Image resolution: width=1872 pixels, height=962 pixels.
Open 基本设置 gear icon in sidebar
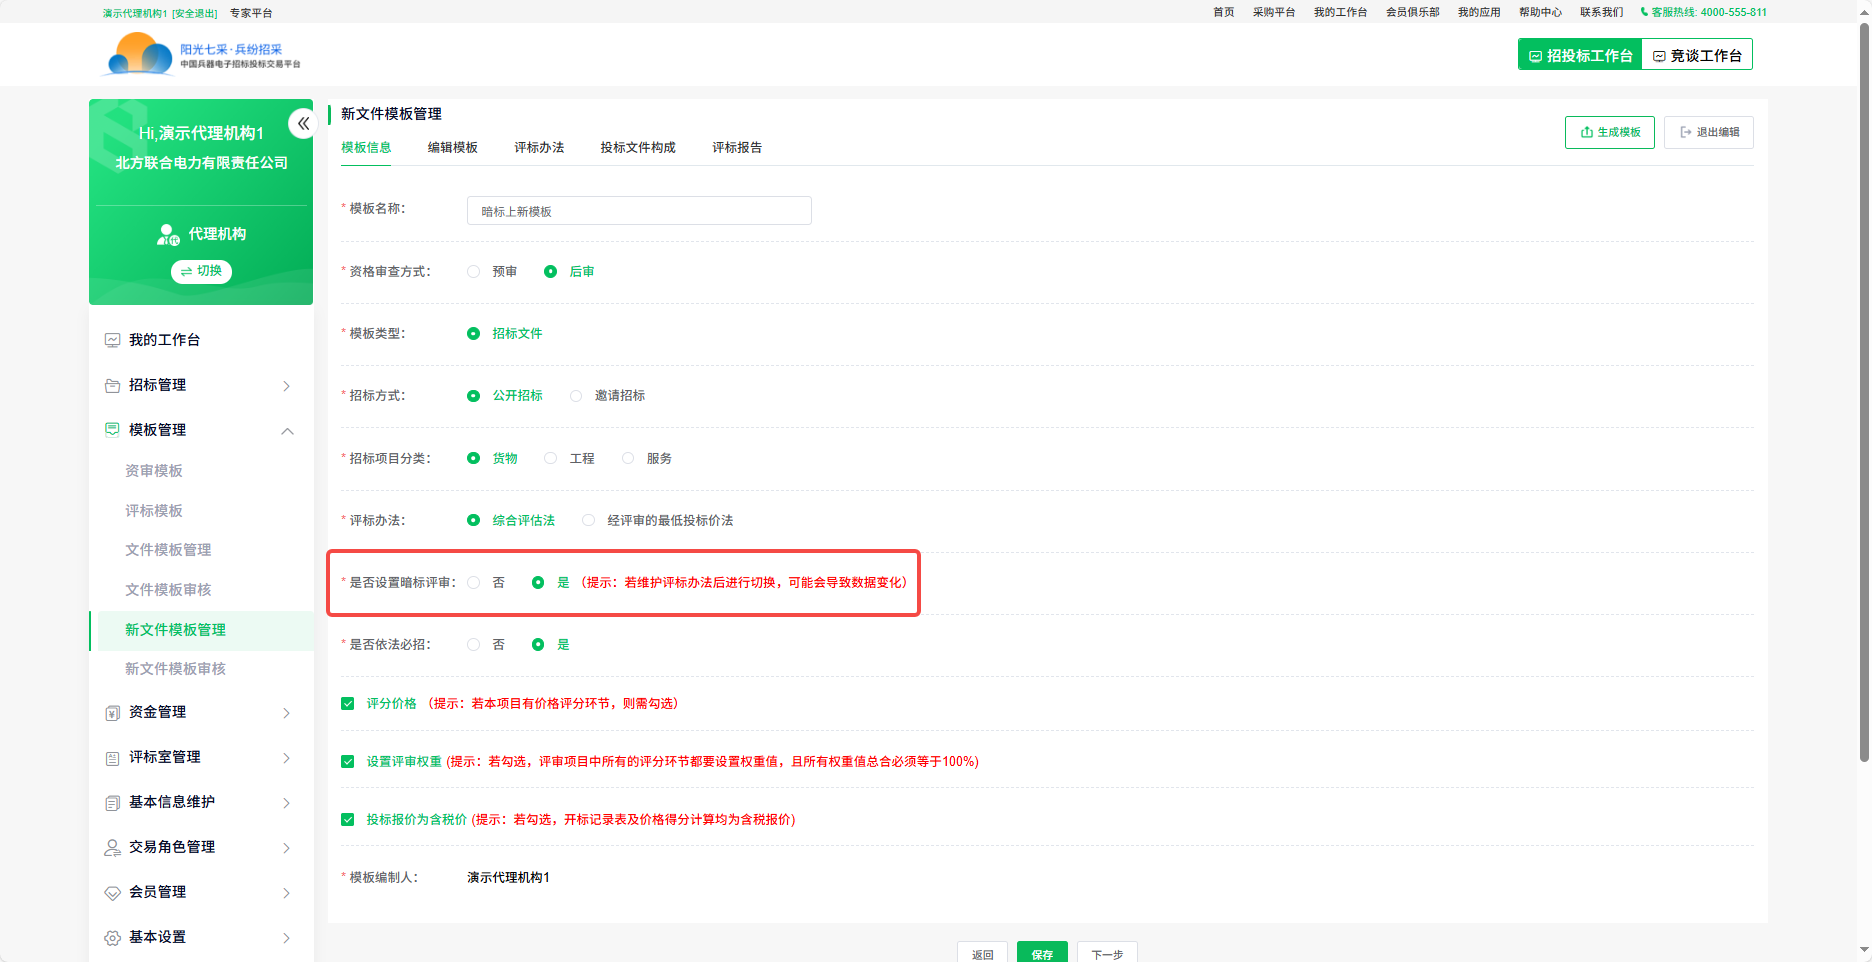(112, 937)
